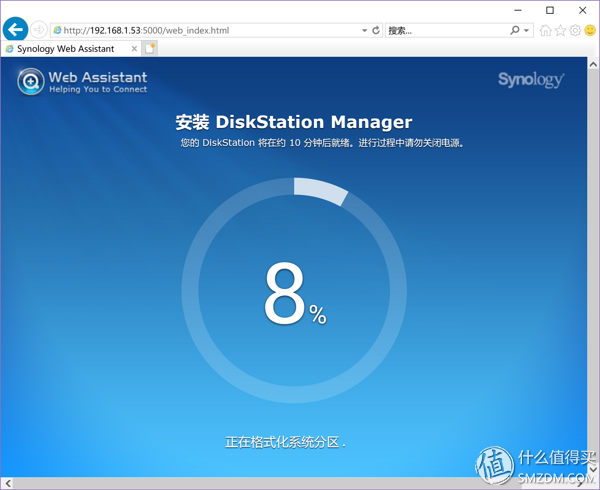Image resolution: width=600 pixels, height=490 pixels.
Task: Click the Synology brand logo
Action: [531, 80]
